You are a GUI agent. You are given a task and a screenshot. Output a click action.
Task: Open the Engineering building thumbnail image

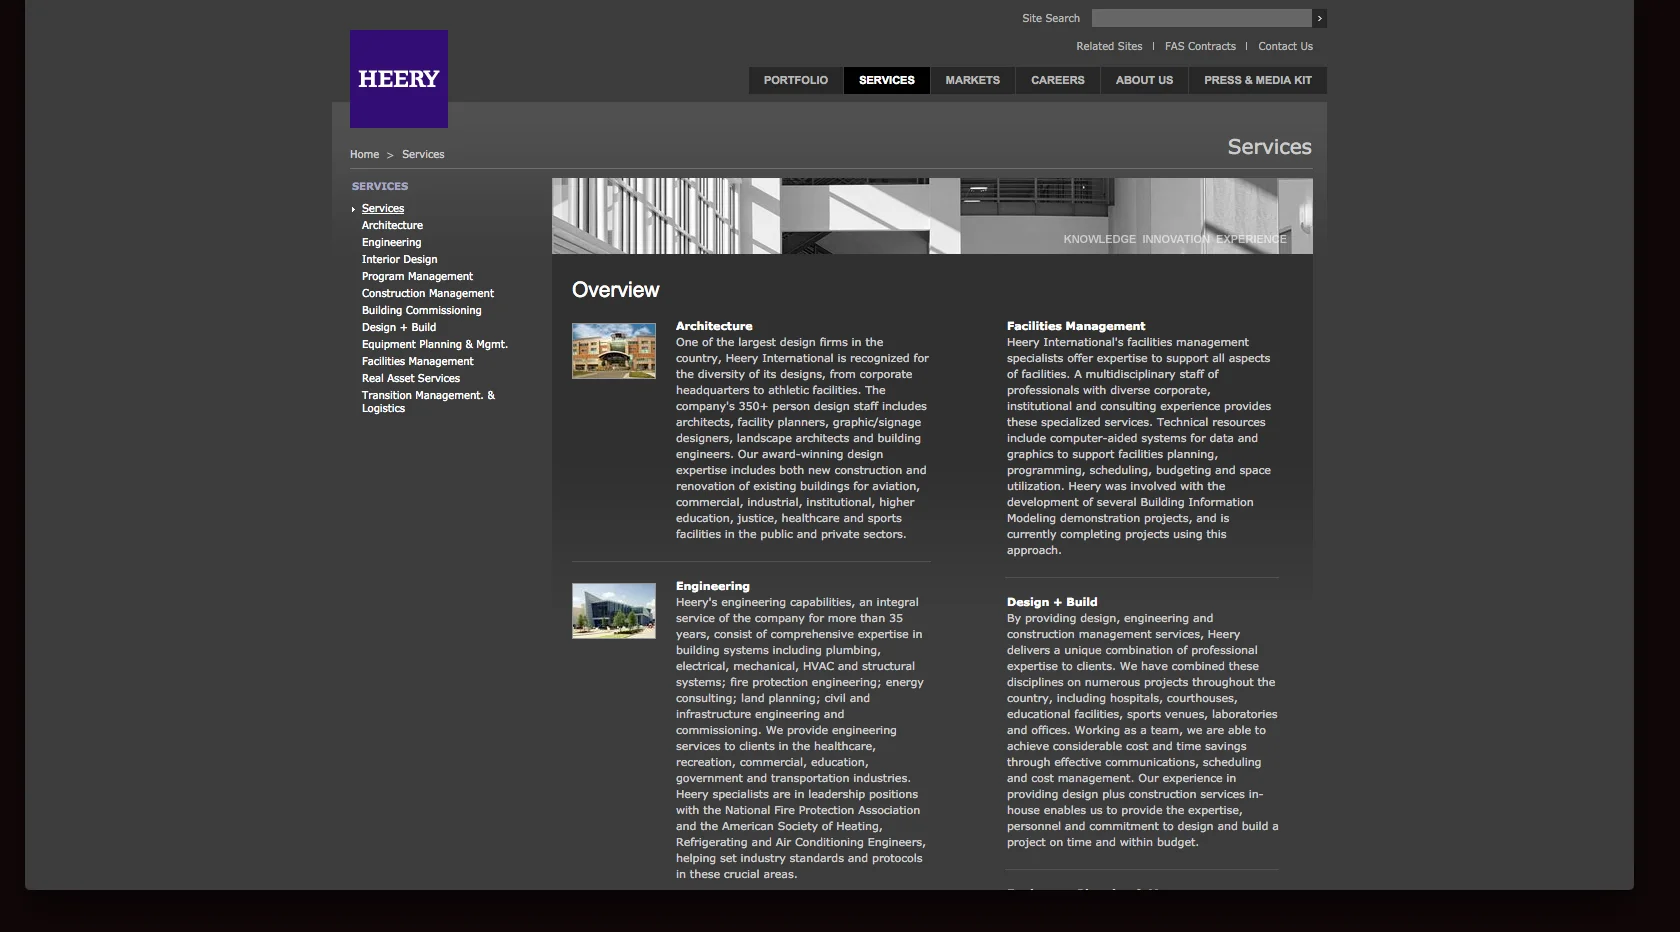tap(613, 611)
